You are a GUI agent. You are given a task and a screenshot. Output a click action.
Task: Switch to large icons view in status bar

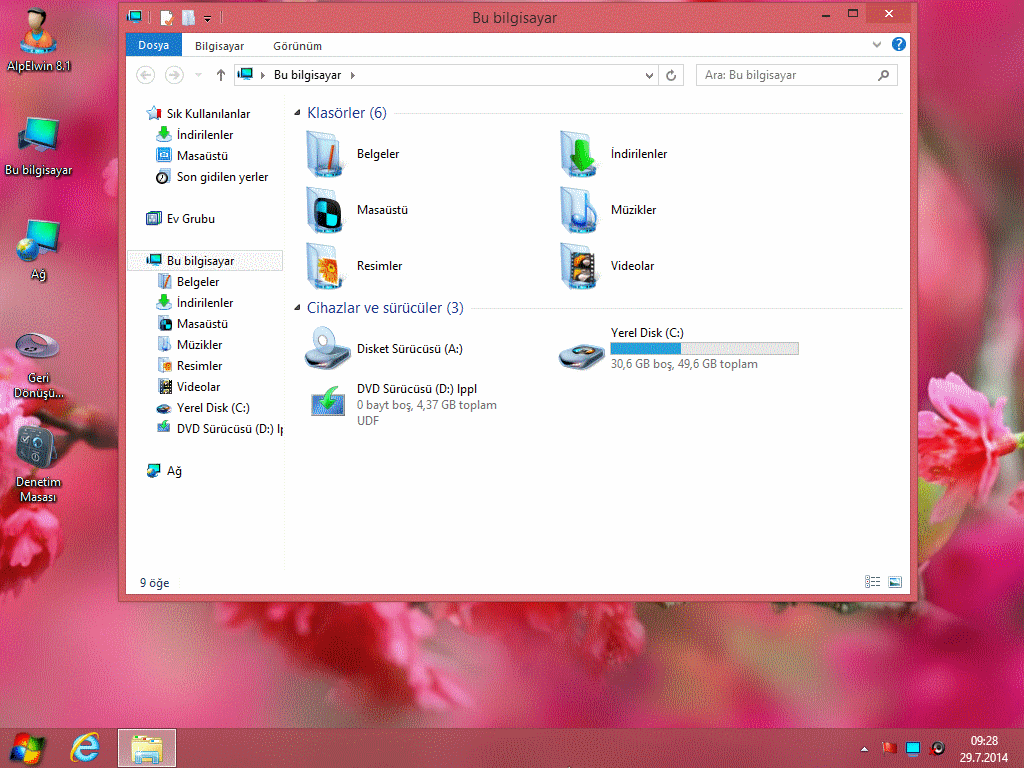coord(895,582)
